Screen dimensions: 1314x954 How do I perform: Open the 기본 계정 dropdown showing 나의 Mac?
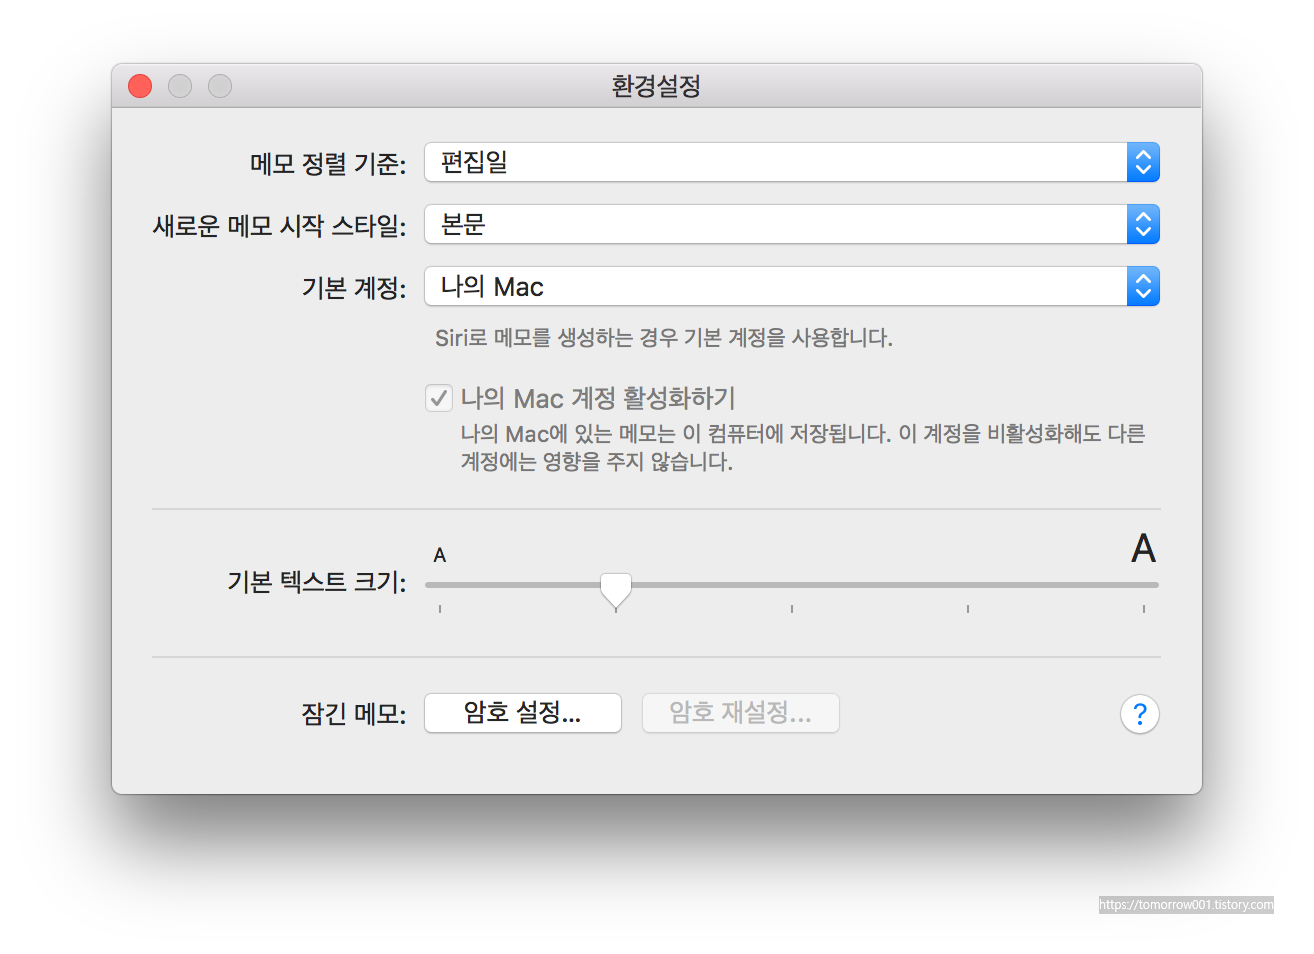coord(792,286)
